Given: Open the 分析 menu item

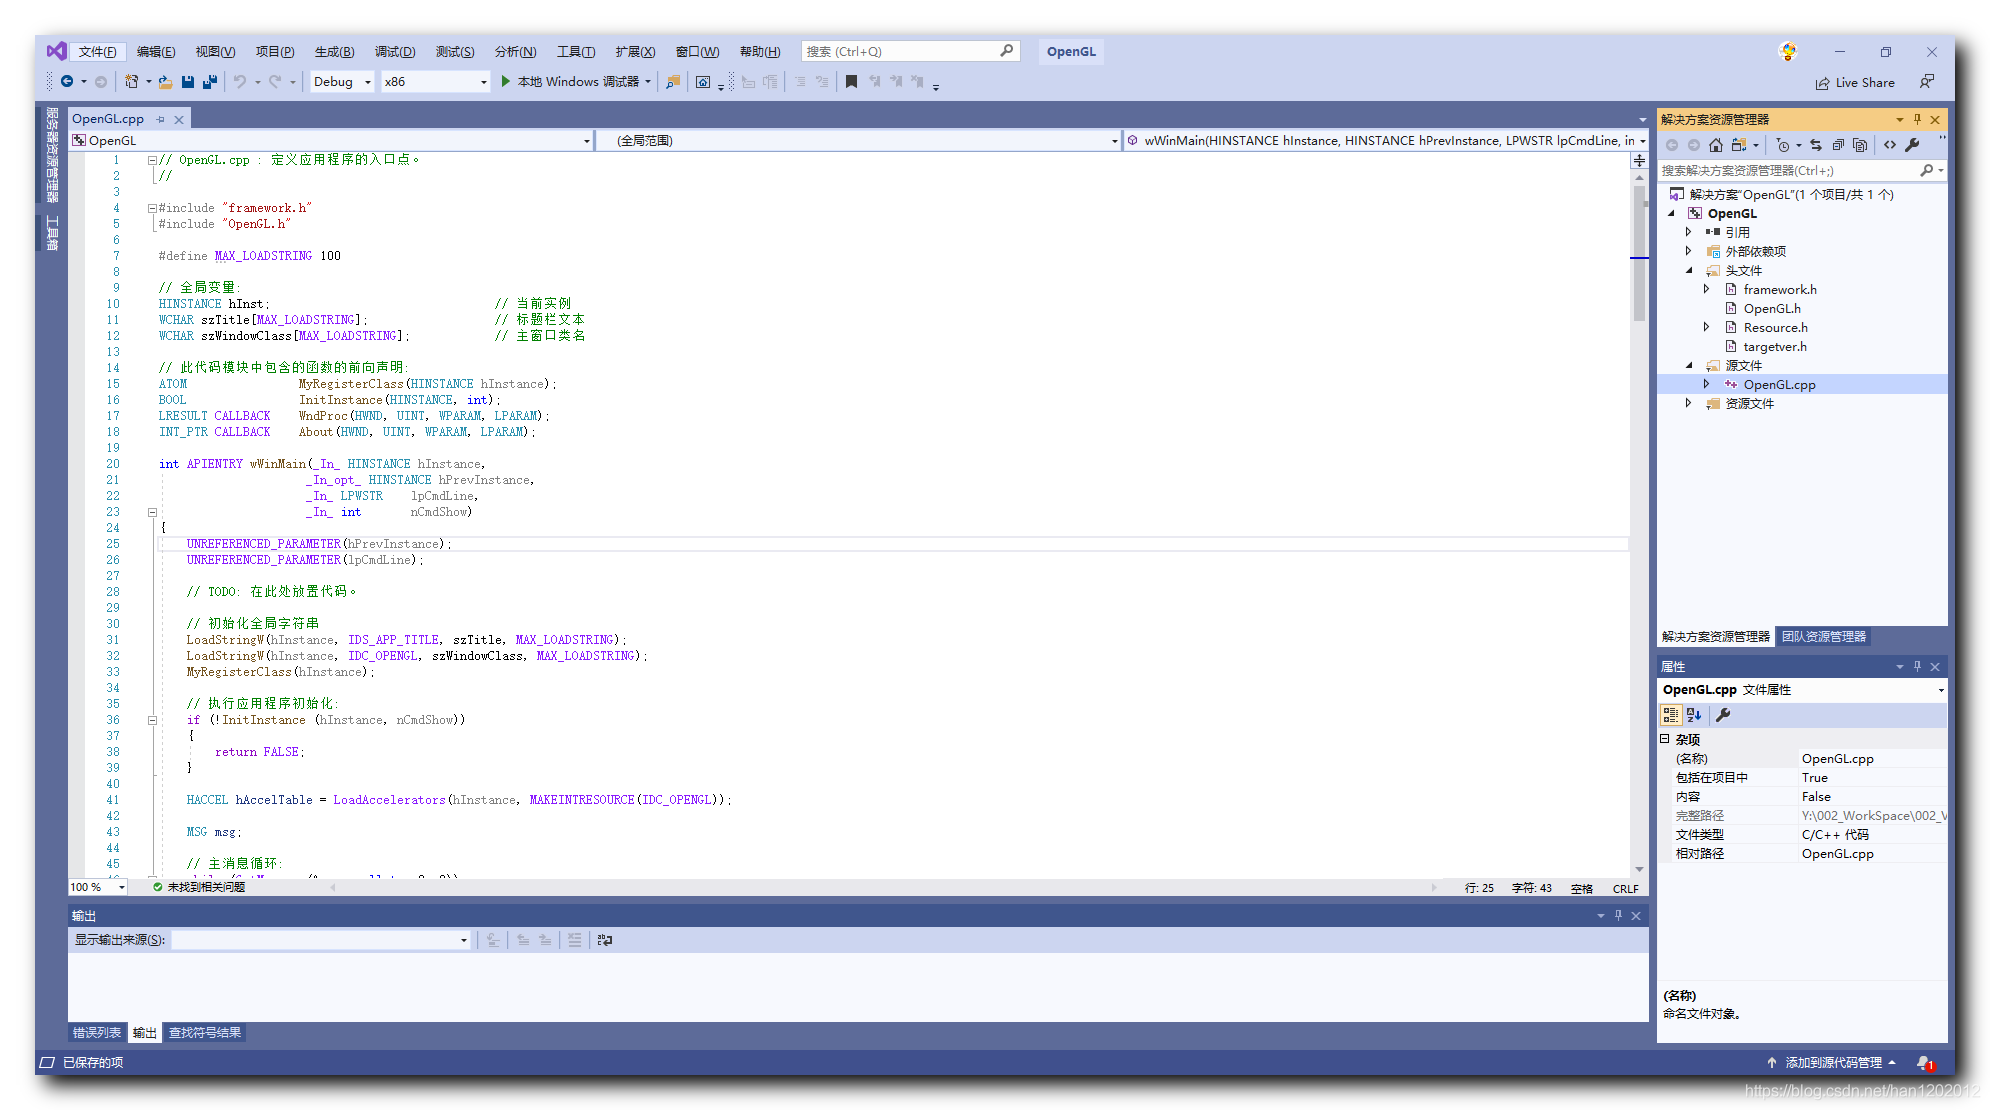Looking at the screenshot, I should coord(514,52).
